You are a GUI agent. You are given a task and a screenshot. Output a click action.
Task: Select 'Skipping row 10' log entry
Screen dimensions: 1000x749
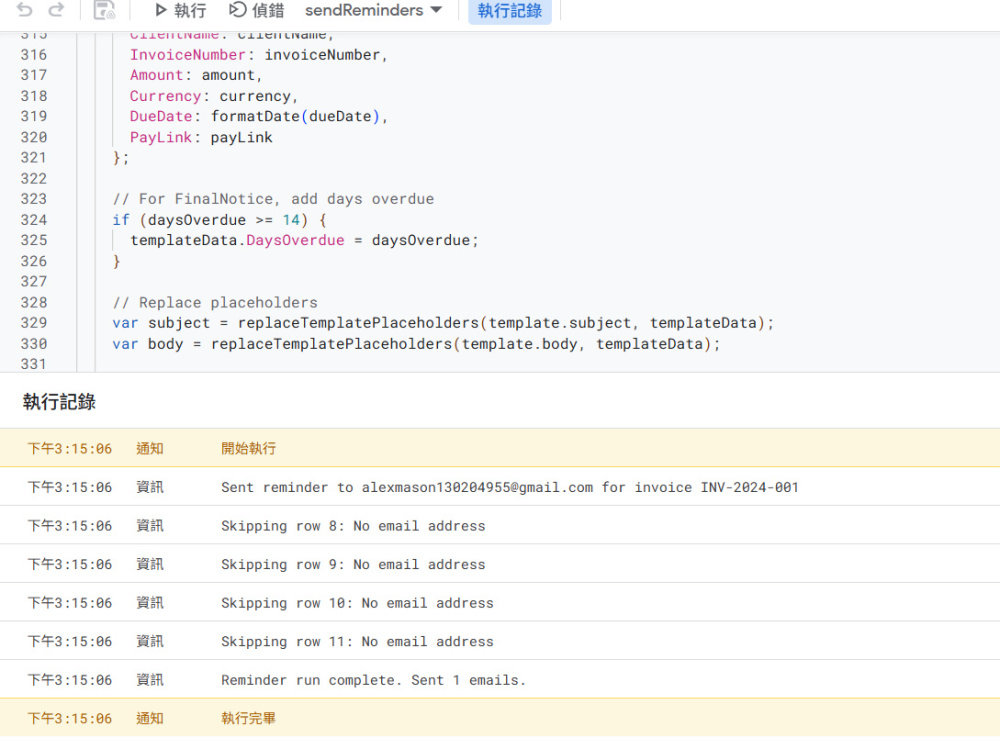pyautogui.click(x=500, y=602)
